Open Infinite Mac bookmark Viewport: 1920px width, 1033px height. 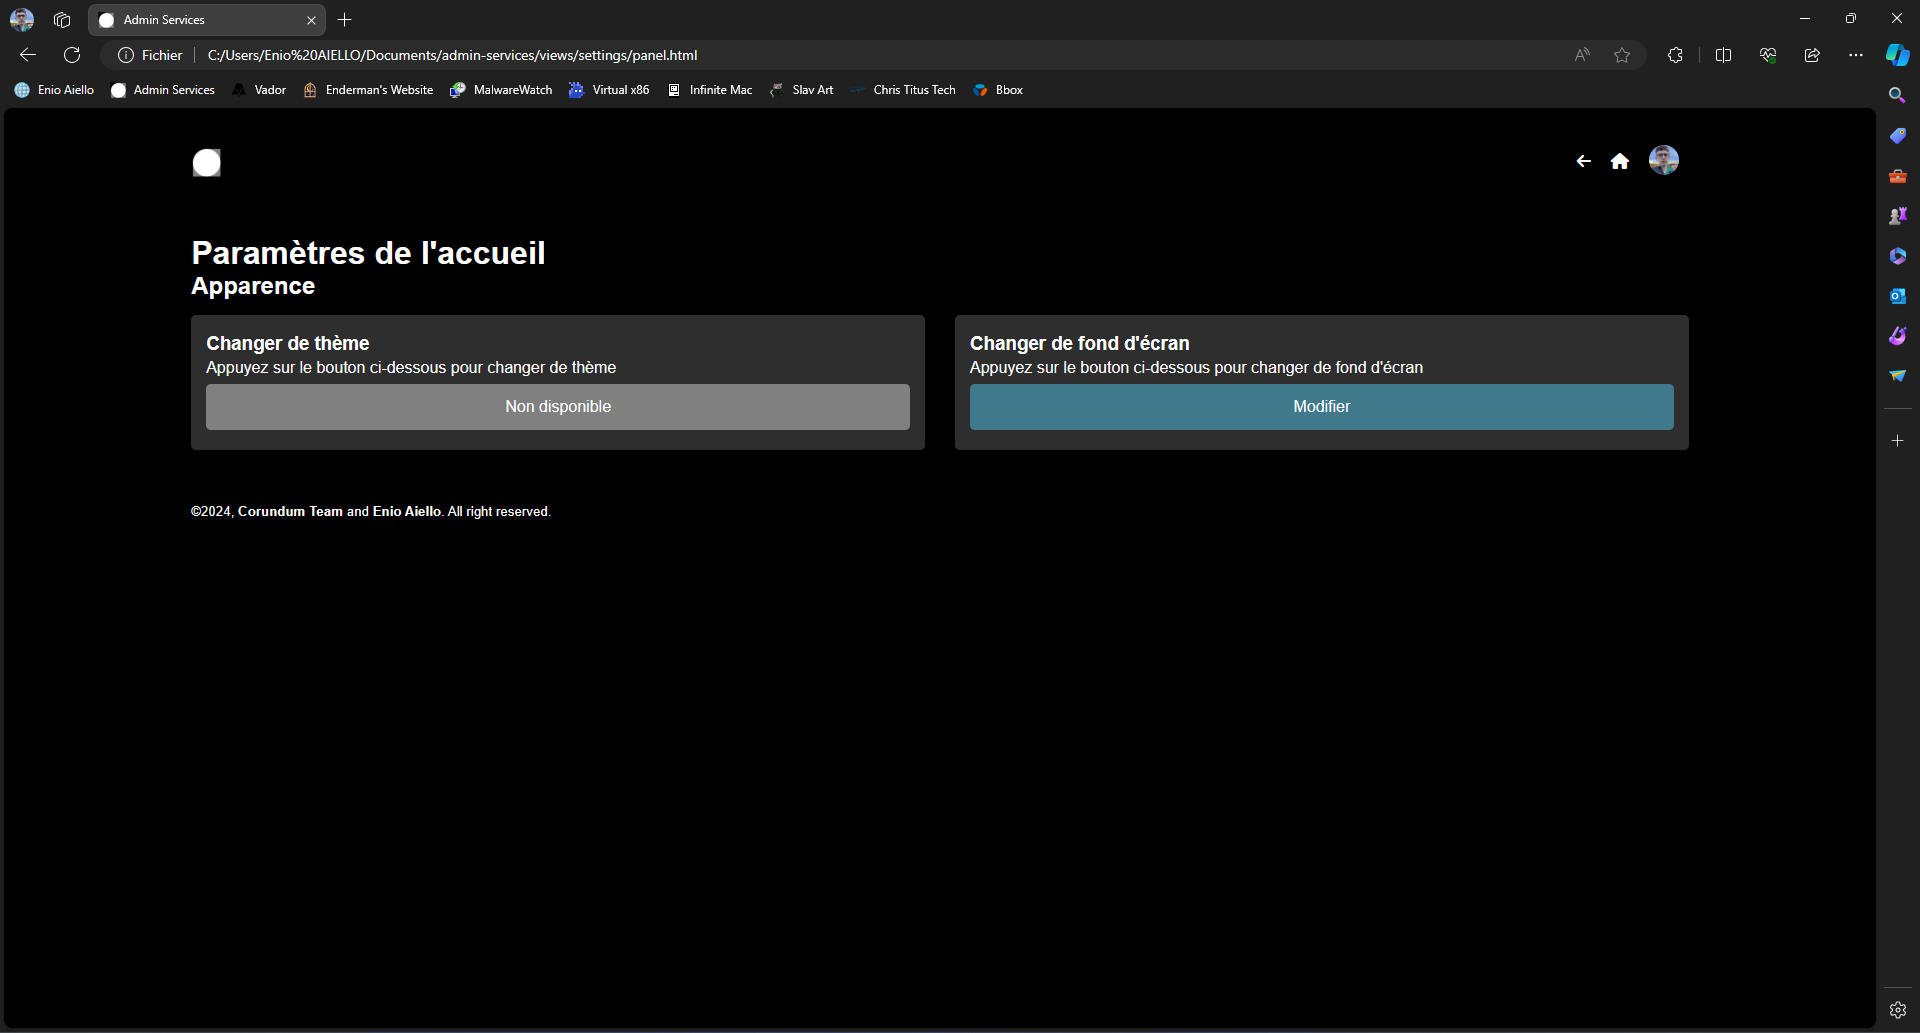click(710, 90)
